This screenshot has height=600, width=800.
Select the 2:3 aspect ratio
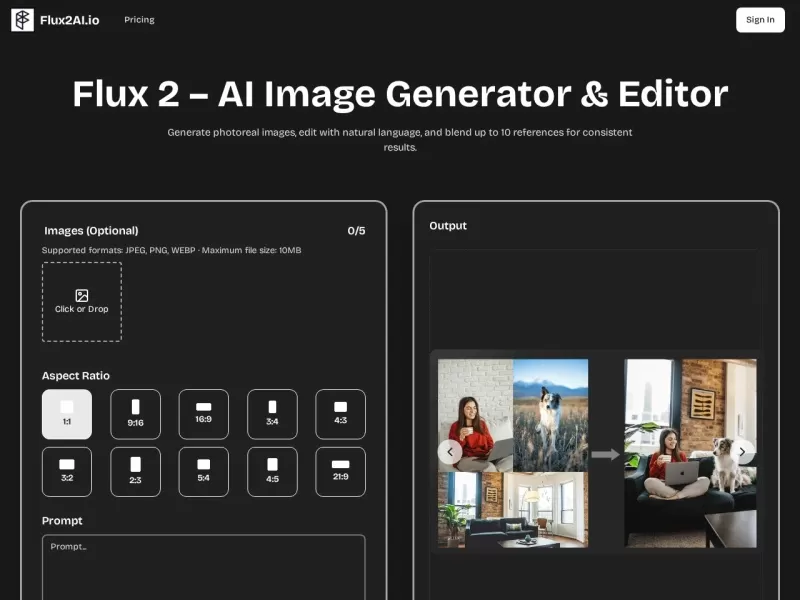coord(135,470)
